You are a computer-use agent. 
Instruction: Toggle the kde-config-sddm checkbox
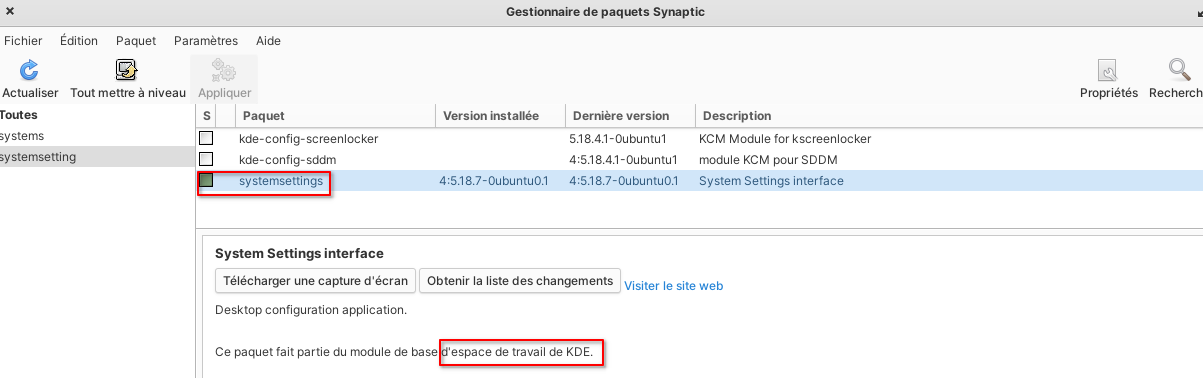(x=206, y=159)
